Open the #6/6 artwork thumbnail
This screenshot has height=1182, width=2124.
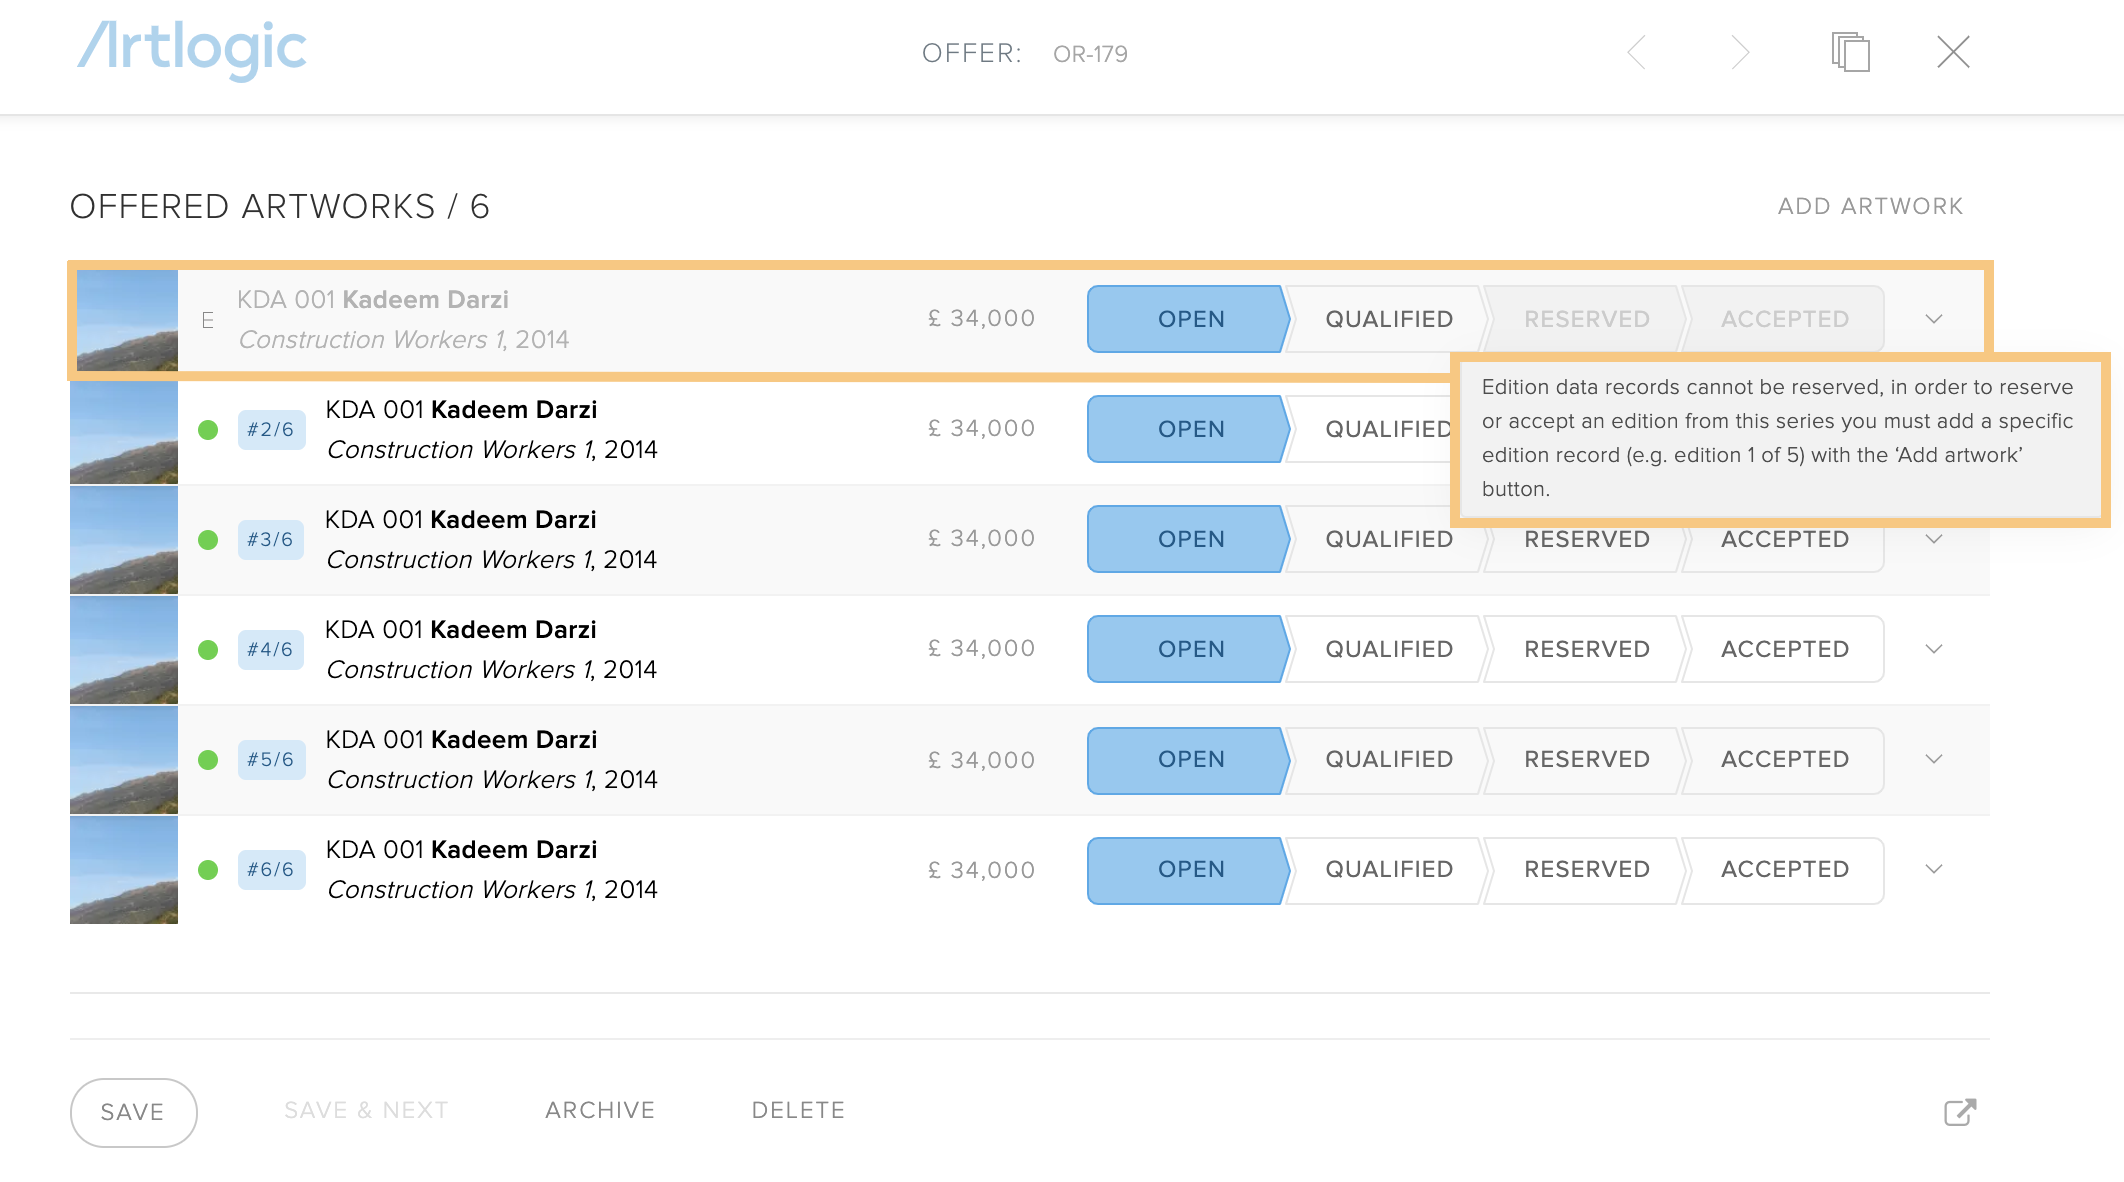(124, 870)
